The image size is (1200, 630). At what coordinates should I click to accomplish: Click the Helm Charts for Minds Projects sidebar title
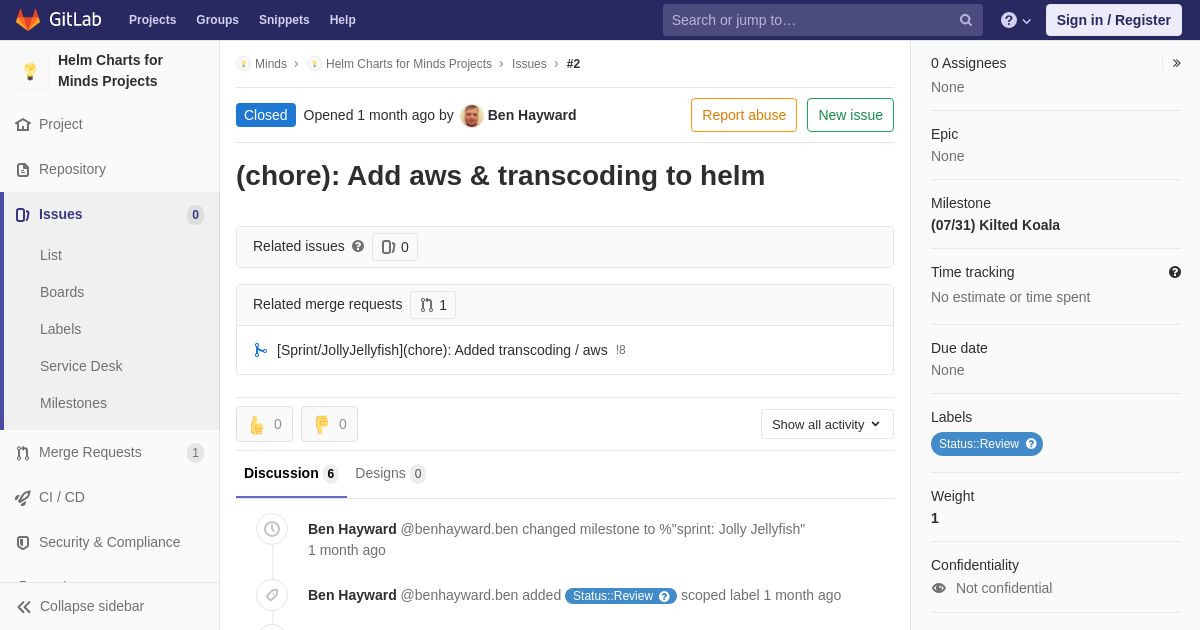[x=110, y=71]
